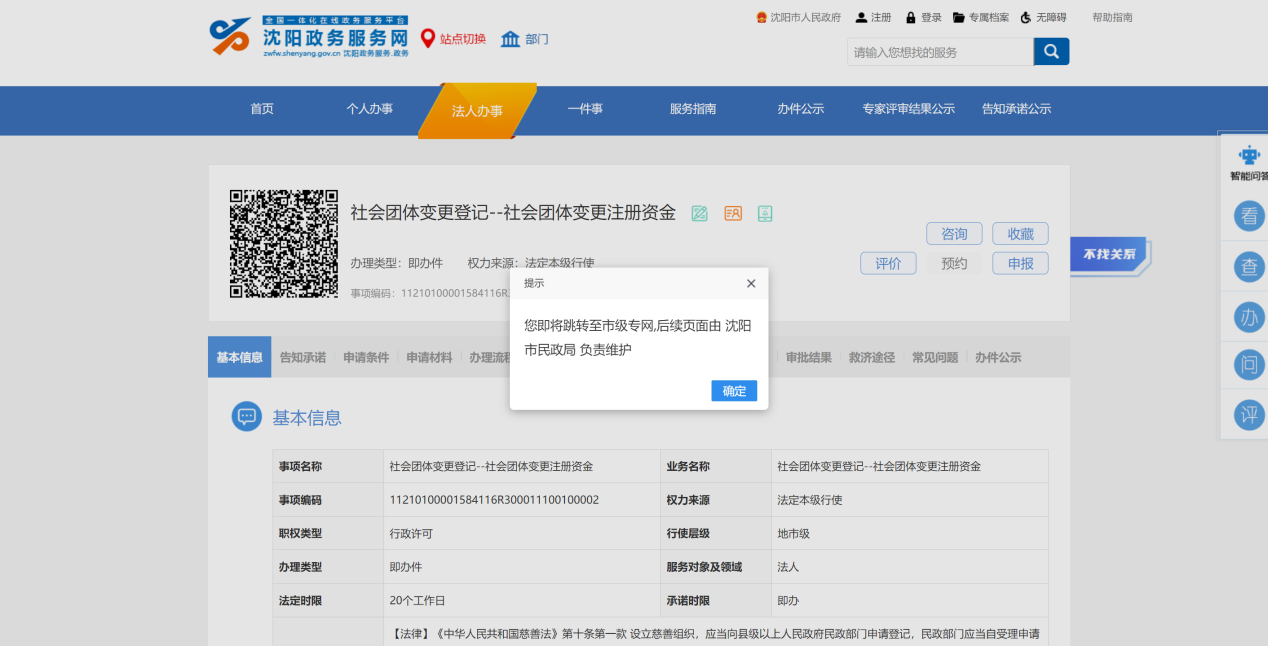Open the 登录 login link
Screen dimensions: 1268x646
click(x=924, y=17)
